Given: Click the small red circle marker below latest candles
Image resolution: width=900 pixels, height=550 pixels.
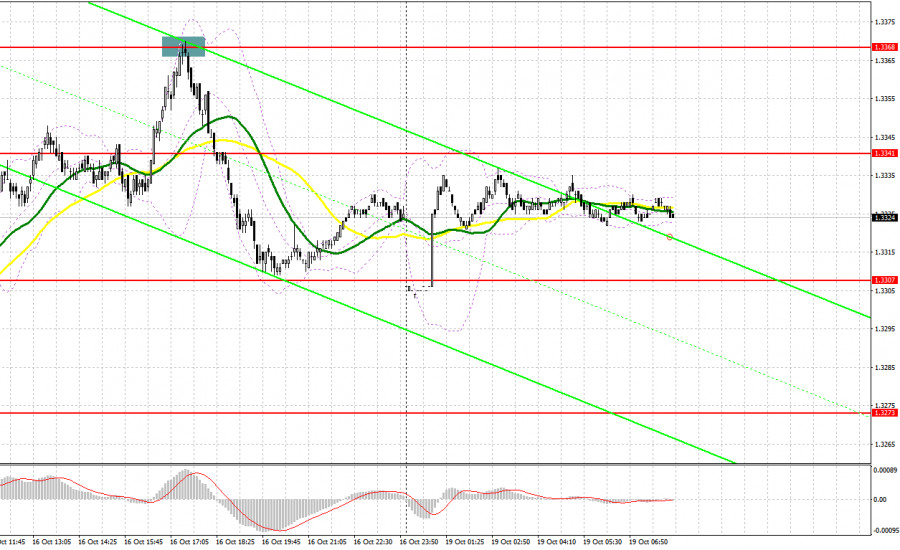Looking at the screenshot, I should tap(670, 237).
